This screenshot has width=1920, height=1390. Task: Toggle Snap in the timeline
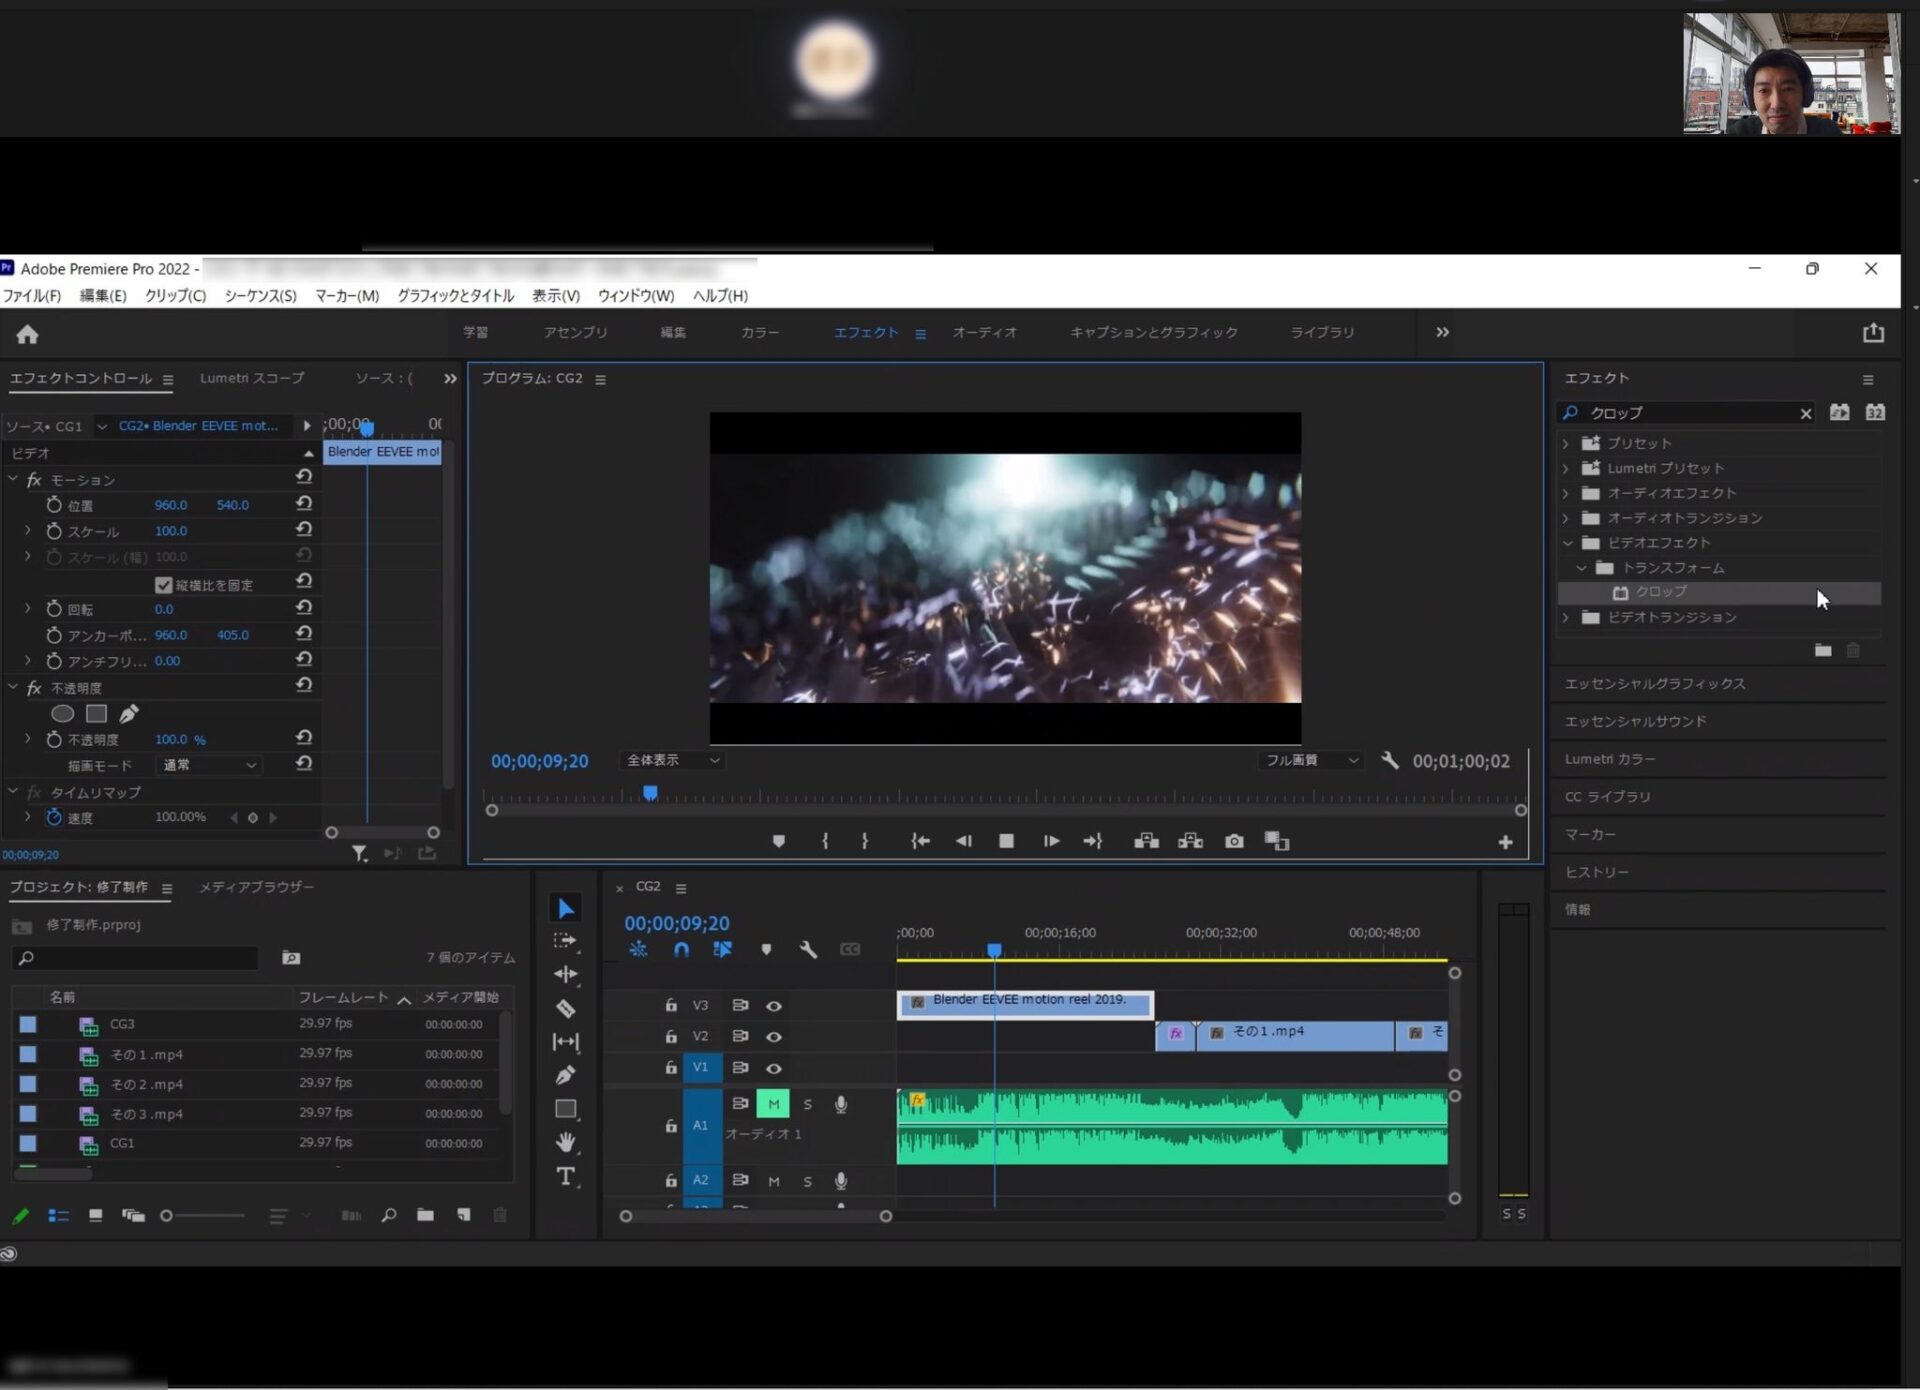(681, 949)
